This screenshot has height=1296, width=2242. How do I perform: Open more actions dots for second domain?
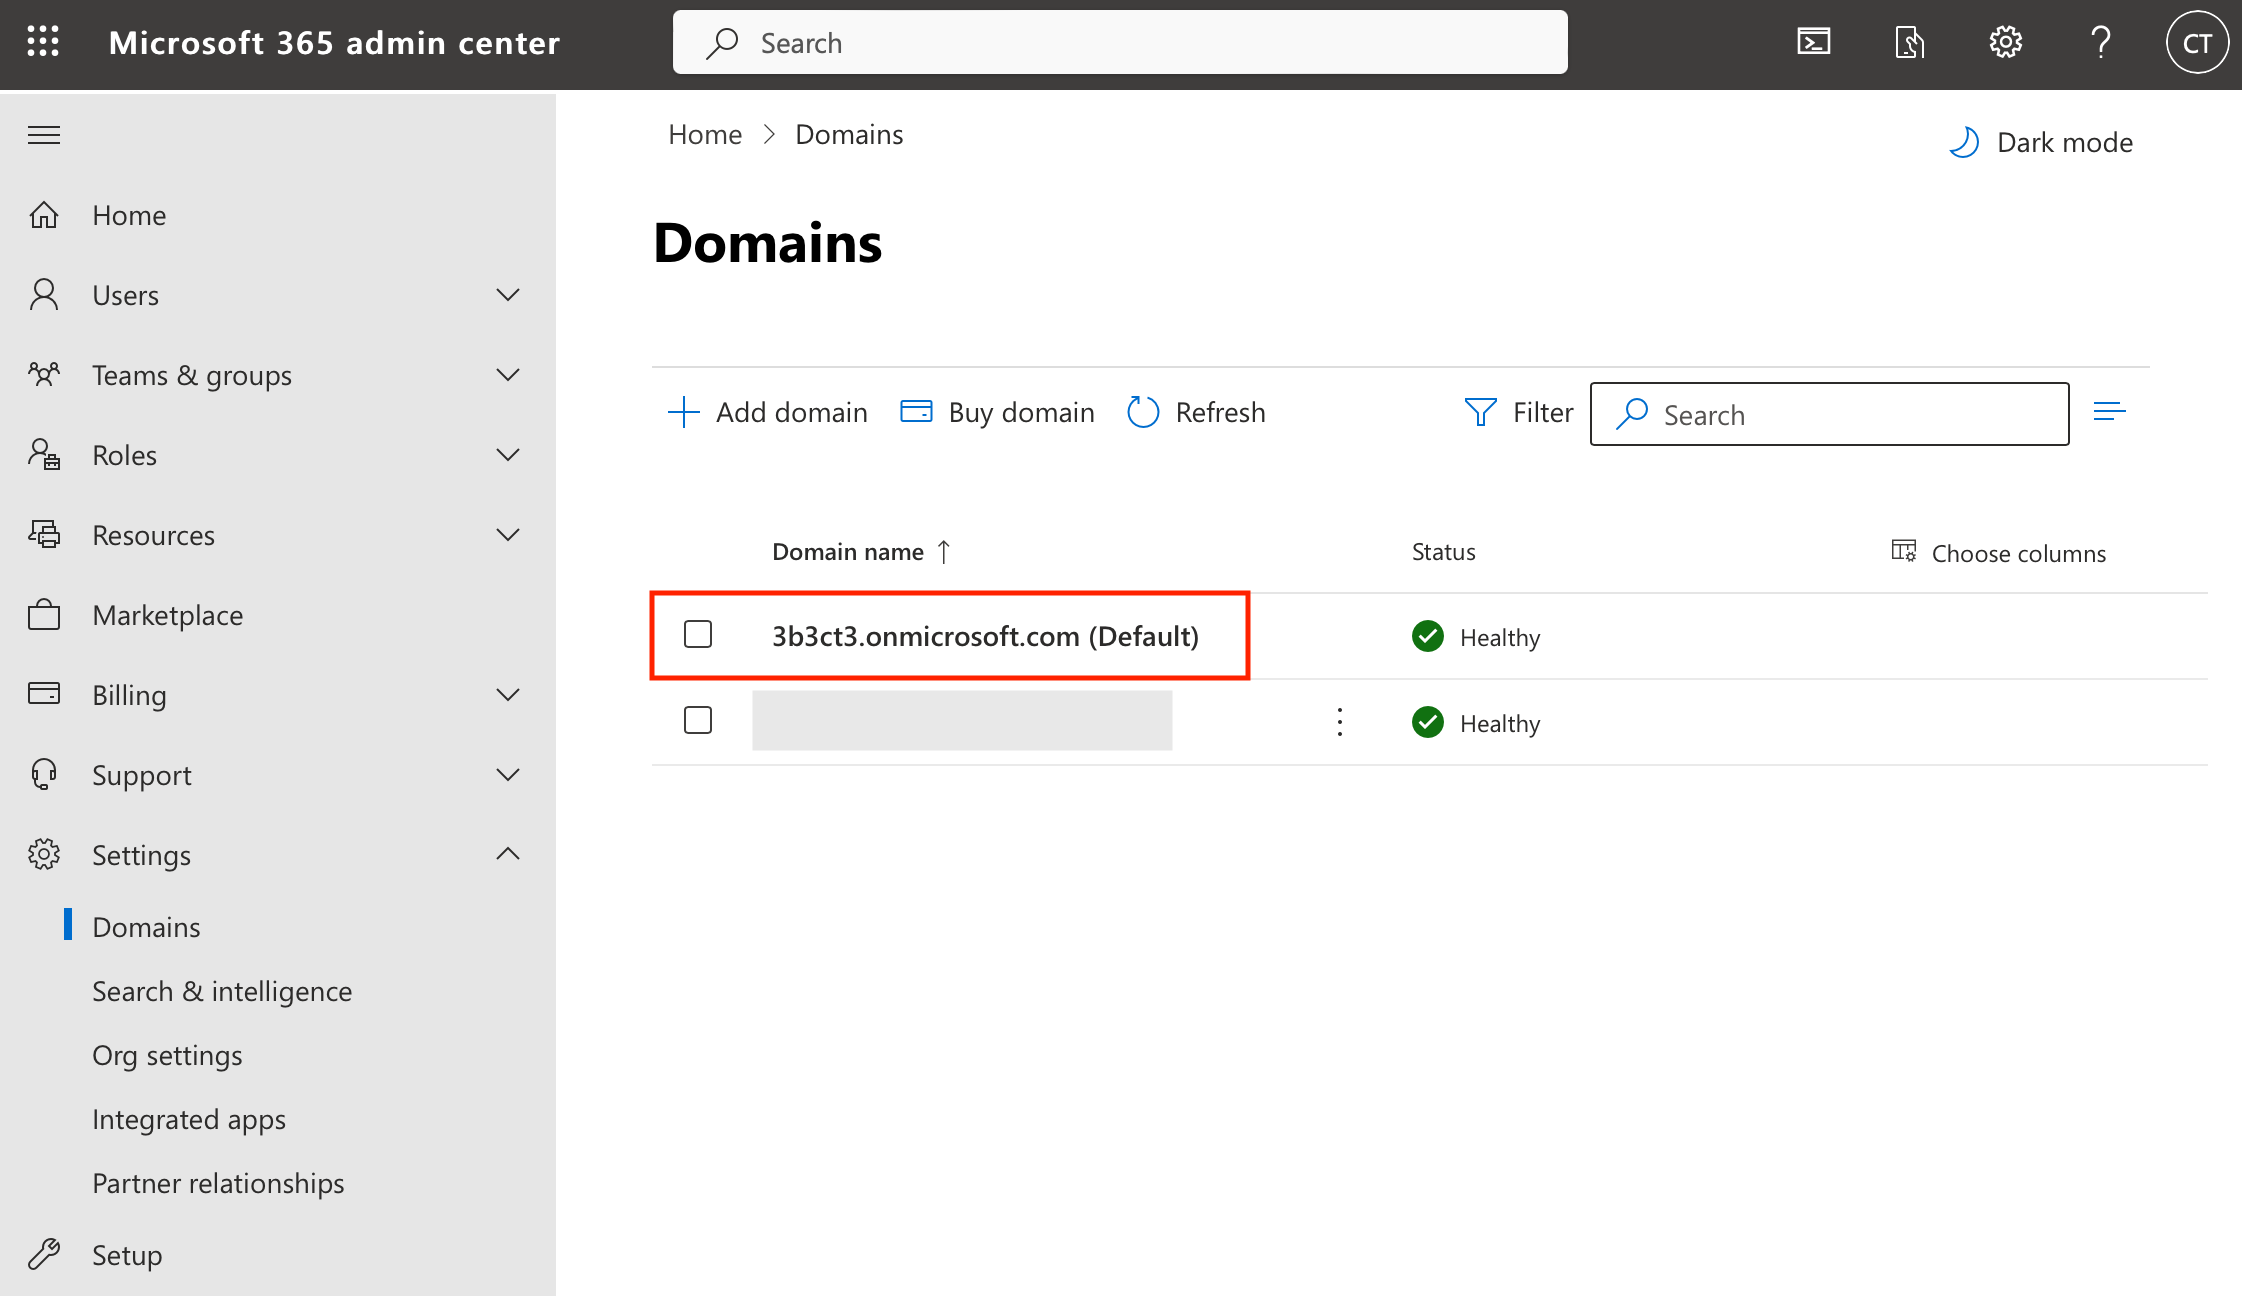tap(1340, 722)
